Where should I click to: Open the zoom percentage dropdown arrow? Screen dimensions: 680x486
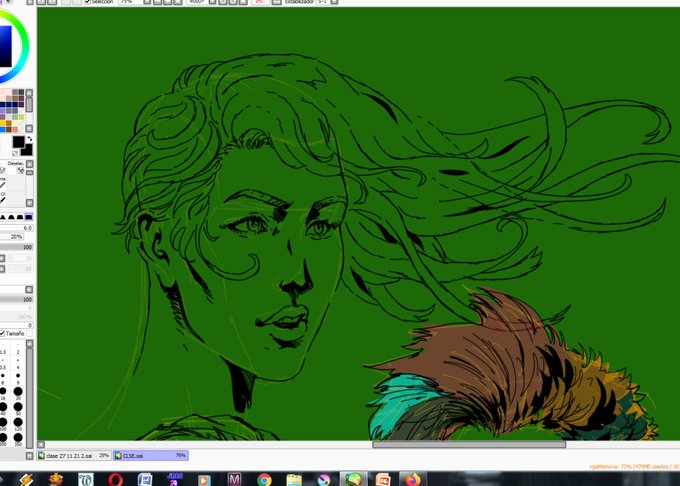pyautogui.click(x=147, y=2)
